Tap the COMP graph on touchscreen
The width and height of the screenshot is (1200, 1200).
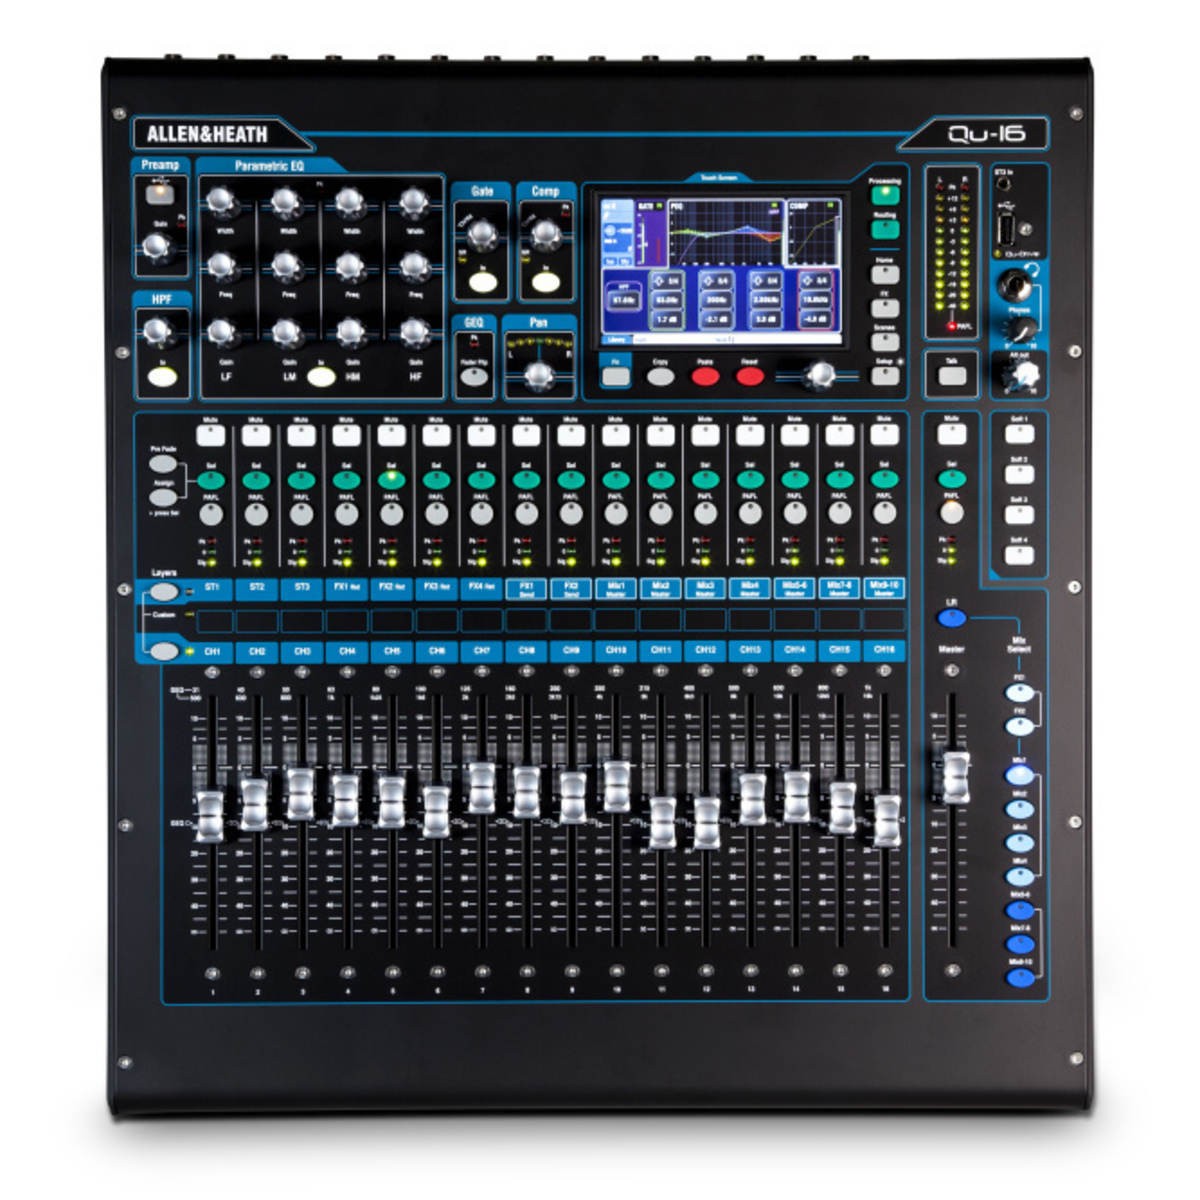(813, 233)
